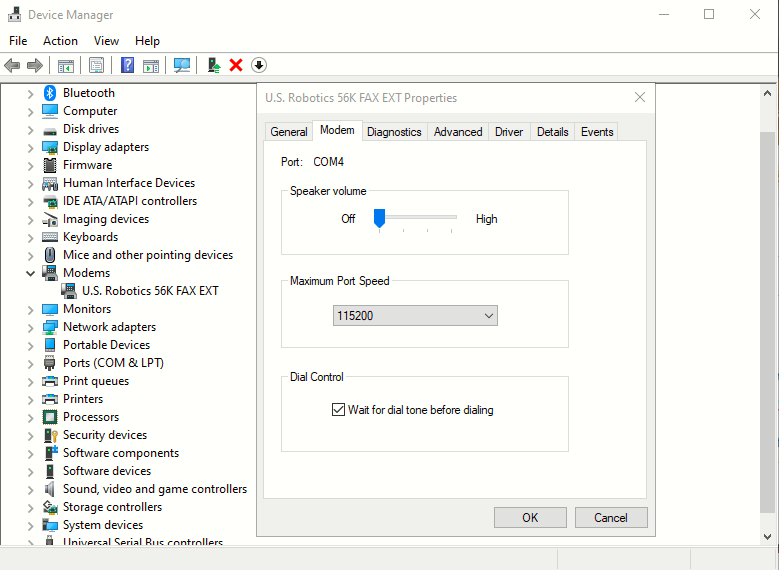Click the Human Interface Devices icon
The height and width of the screenshot is (570, 779).
point(50,183)
